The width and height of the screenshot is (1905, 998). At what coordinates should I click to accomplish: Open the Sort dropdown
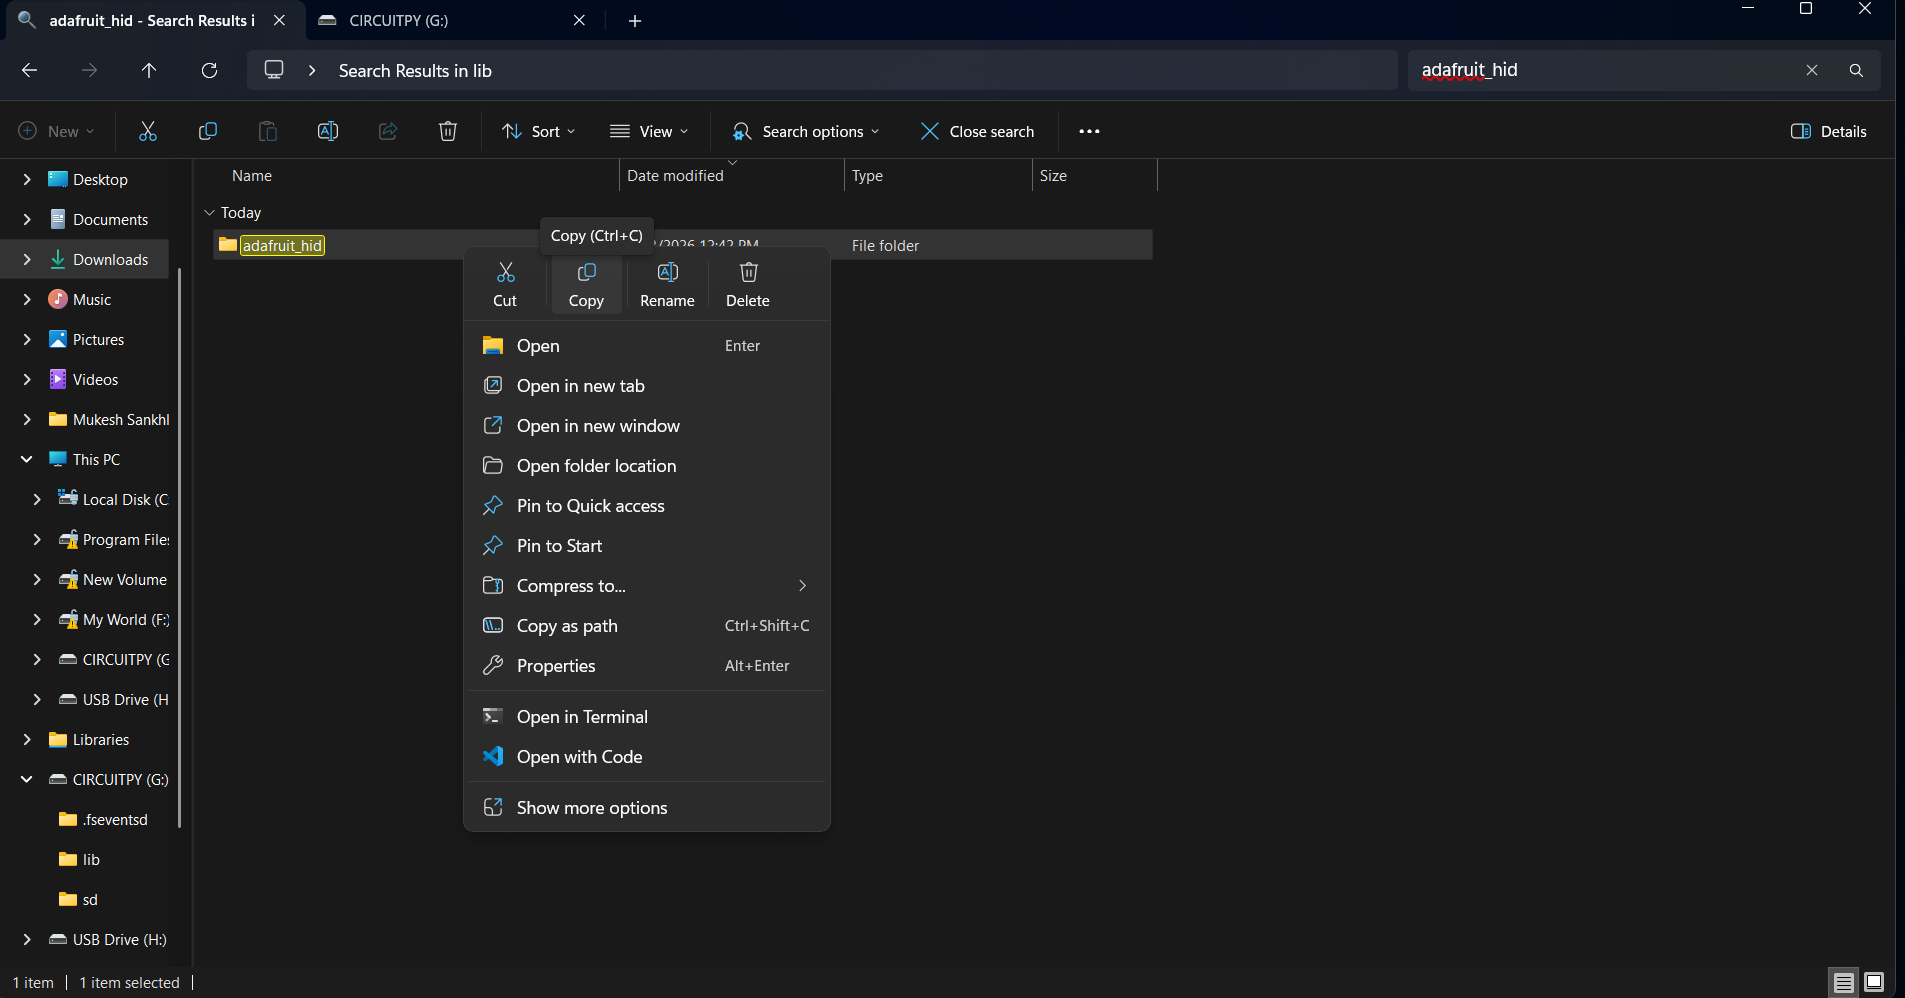(539, 131)
